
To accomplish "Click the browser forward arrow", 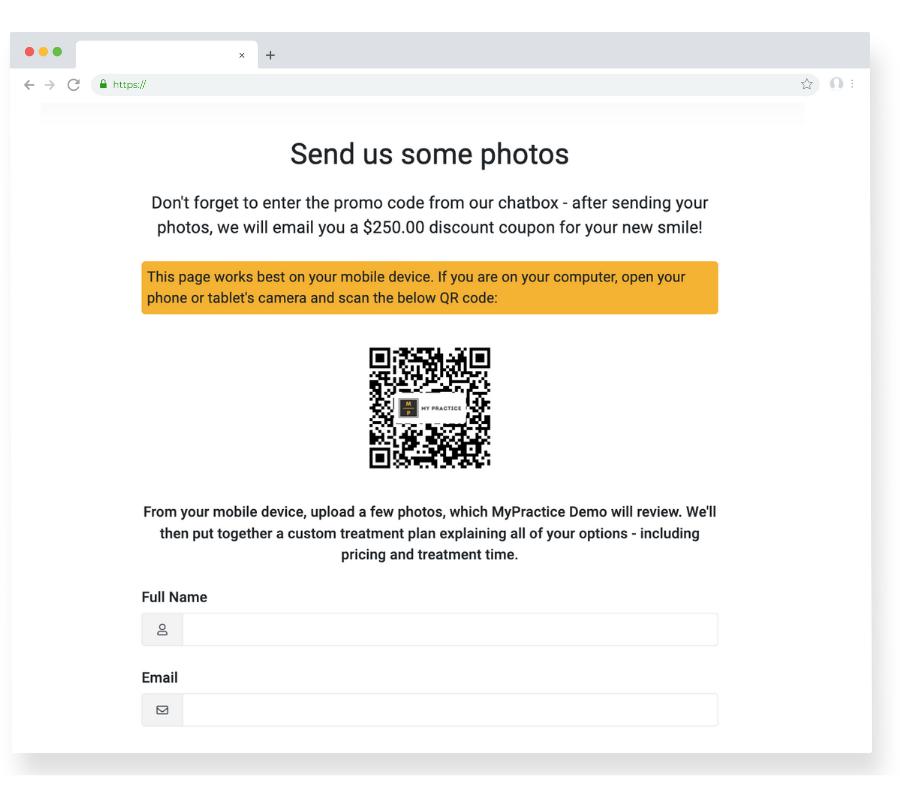I will point(50,85).
